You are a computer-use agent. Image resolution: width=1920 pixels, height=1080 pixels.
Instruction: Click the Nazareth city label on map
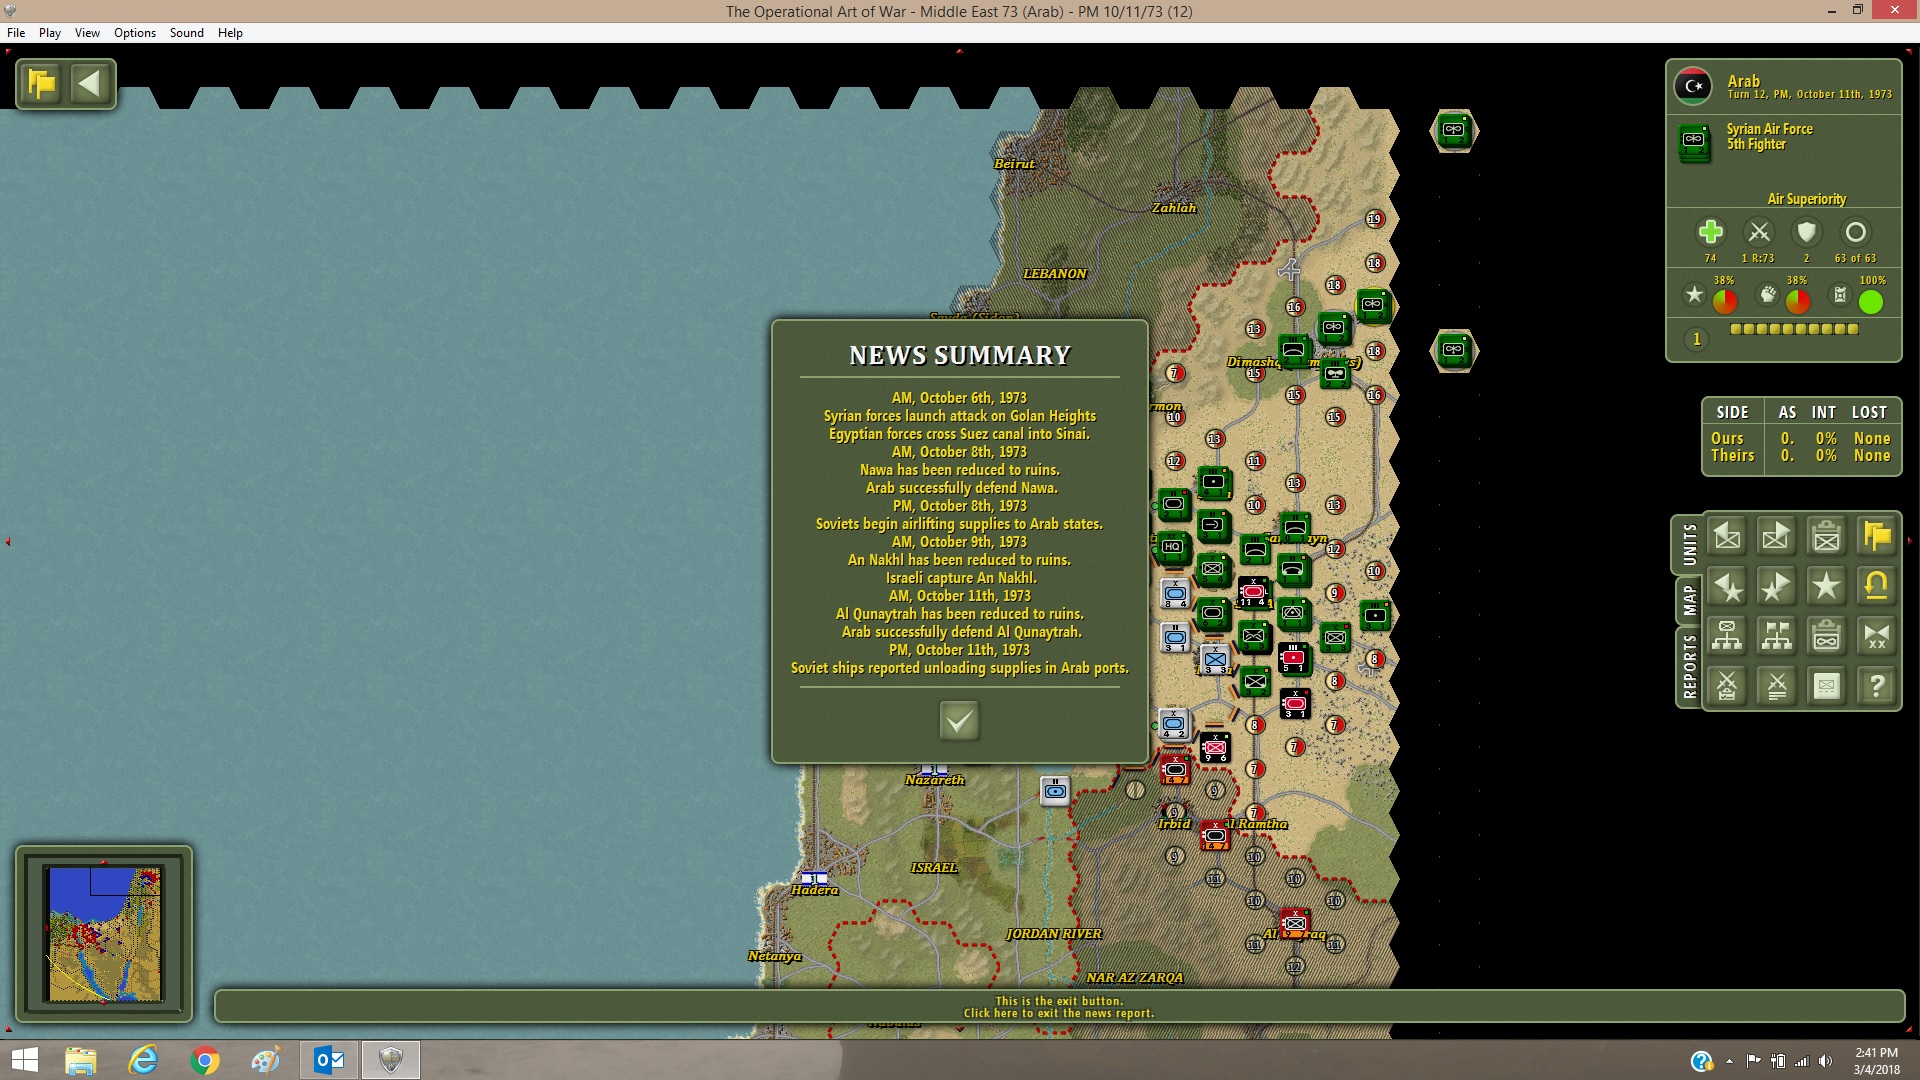coord(935,780)
